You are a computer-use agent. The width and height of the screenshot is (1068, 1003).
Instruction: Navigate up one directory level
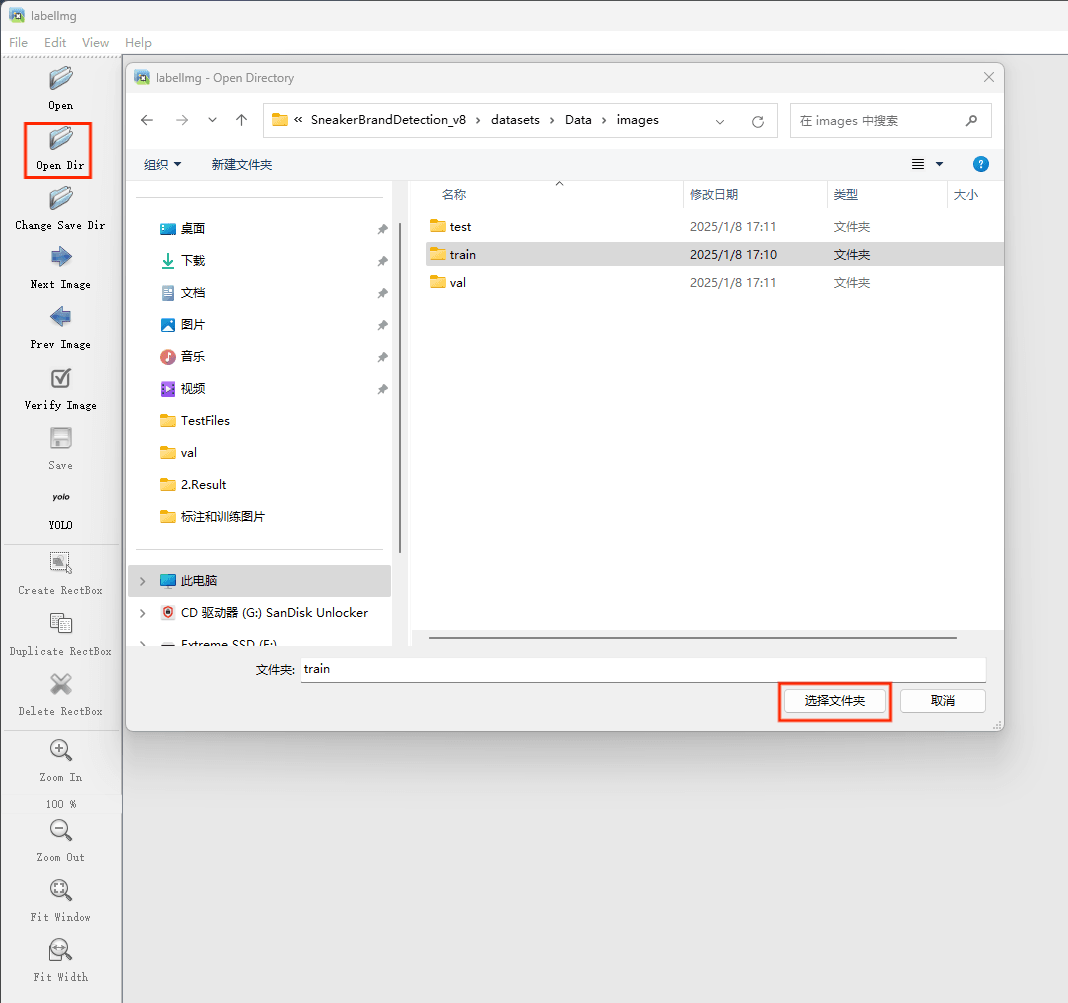coord(241,120)
